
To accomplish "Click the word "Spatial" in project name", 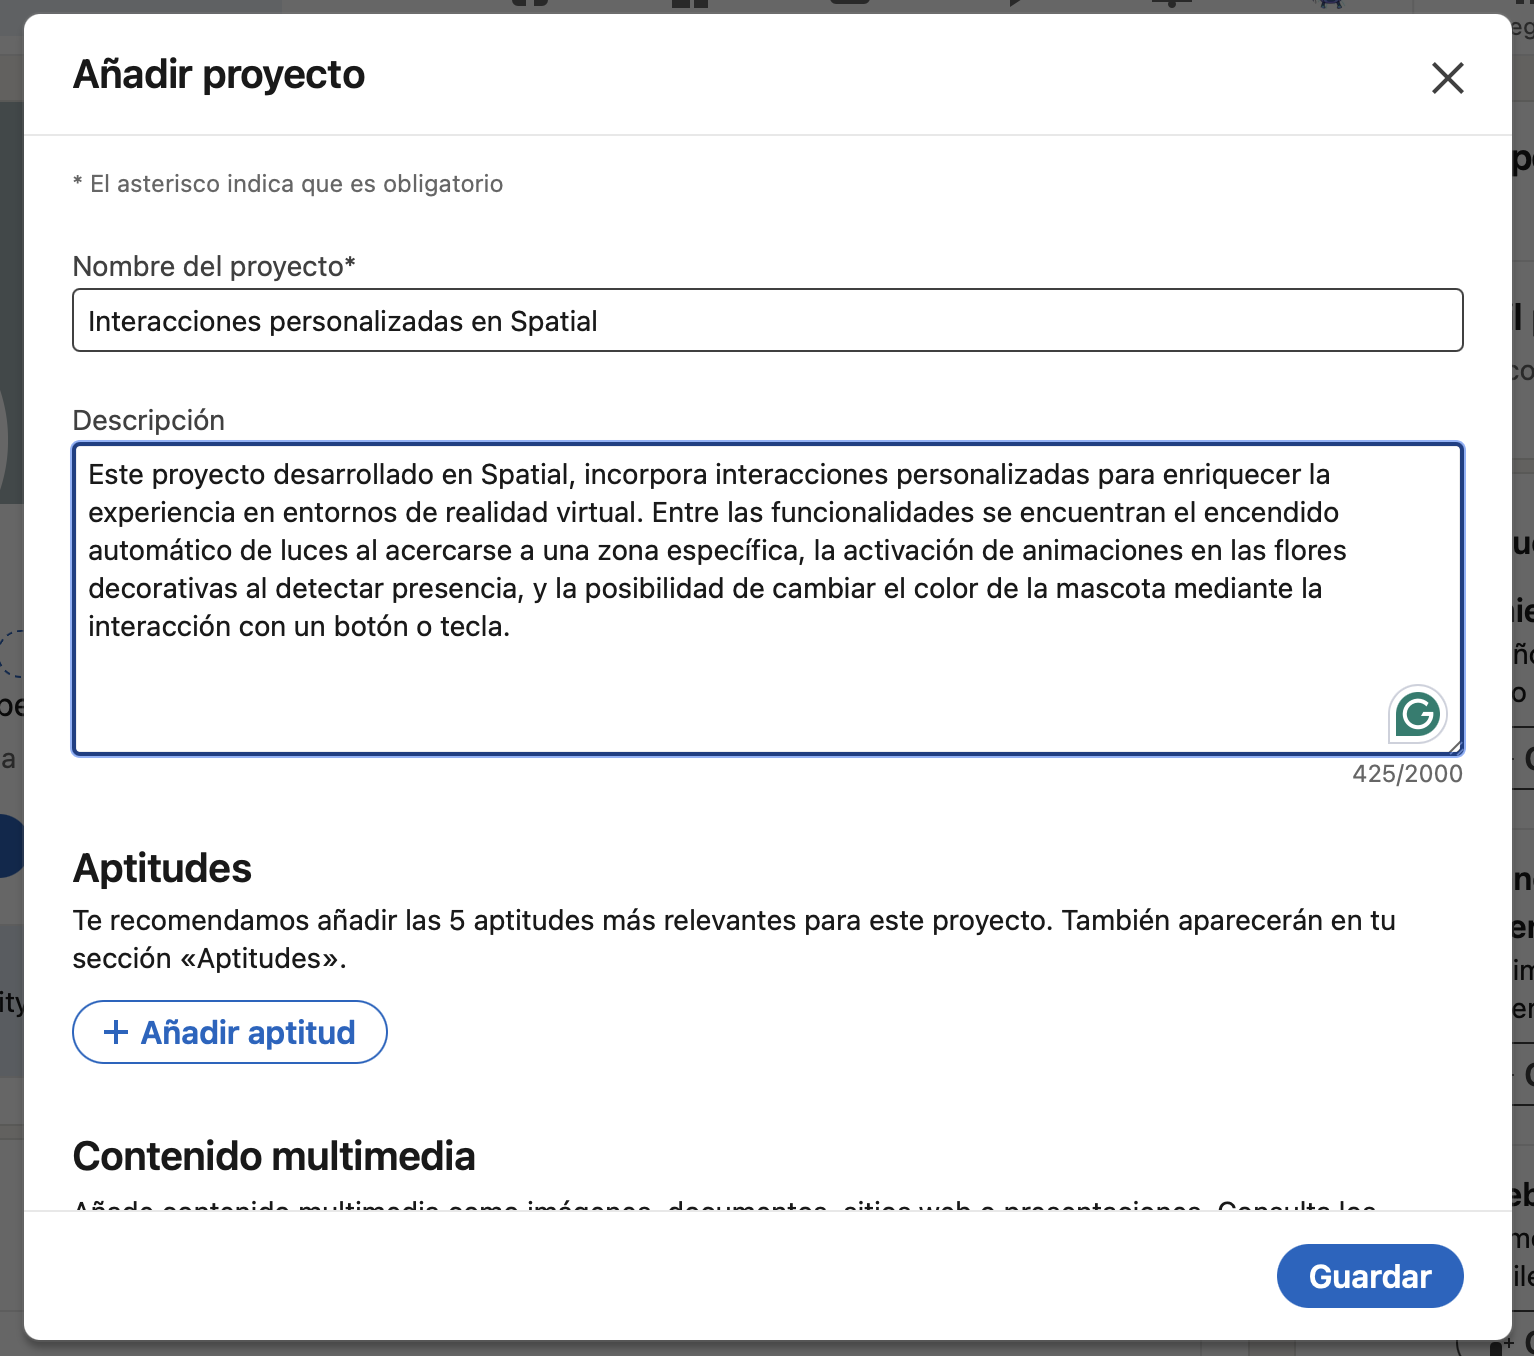I will (x=553, y=322).
